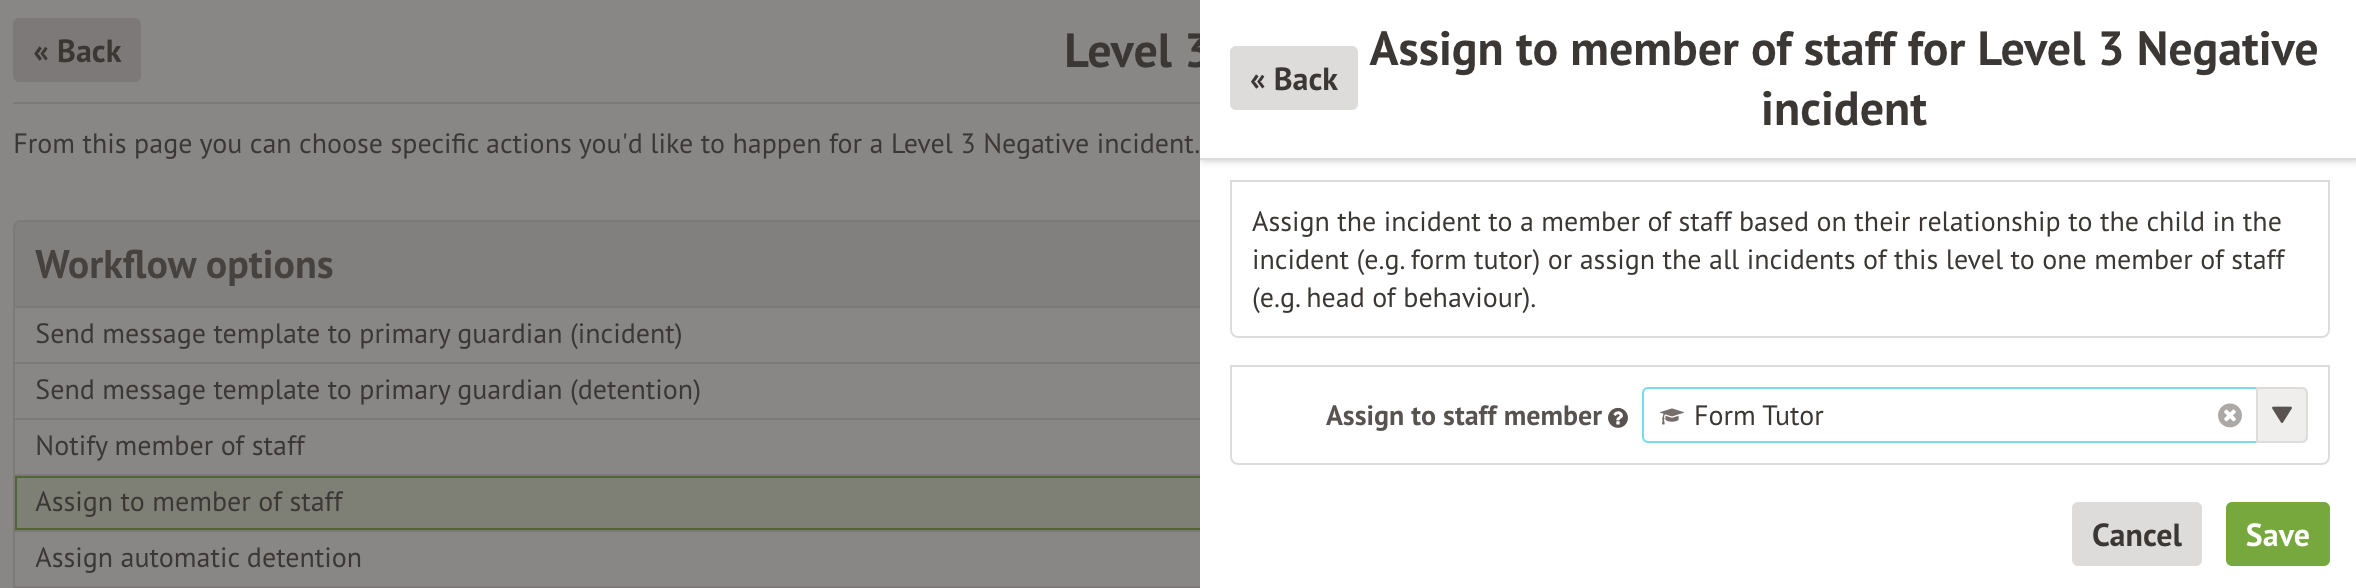Image resolution: width=2356 pixels, height=588 pixels.
Task: Click the dimmed page's introductory sentence
Action: click(605, 144)
